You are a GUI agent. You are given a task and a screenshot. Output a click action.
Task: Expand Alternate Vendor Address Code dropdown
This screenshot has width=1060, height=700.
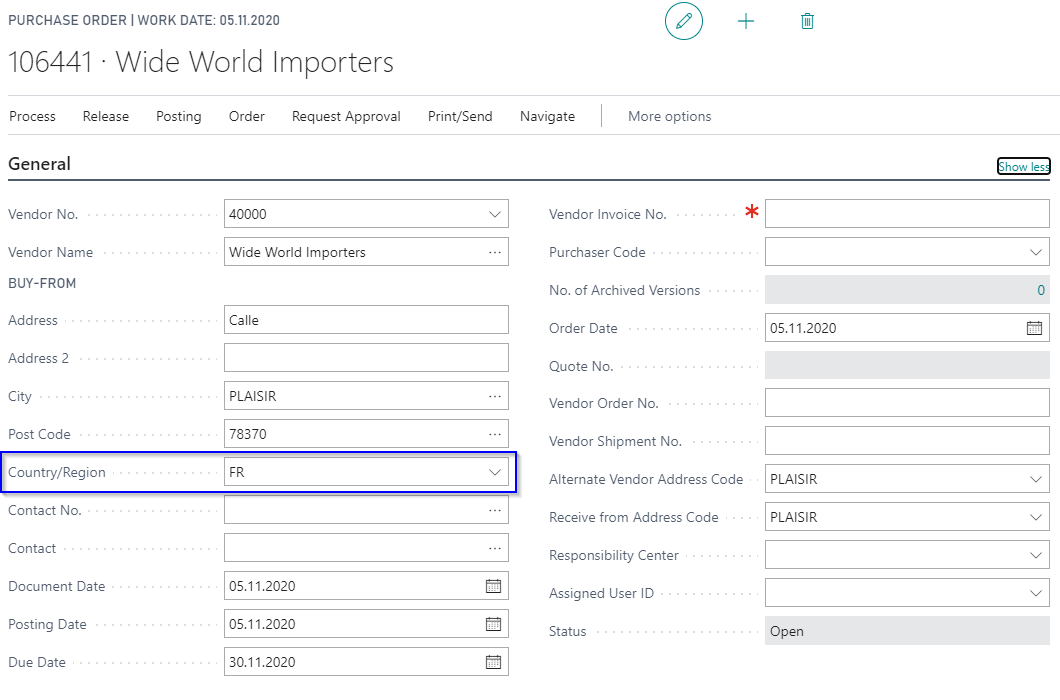[x=1036, y=480]
